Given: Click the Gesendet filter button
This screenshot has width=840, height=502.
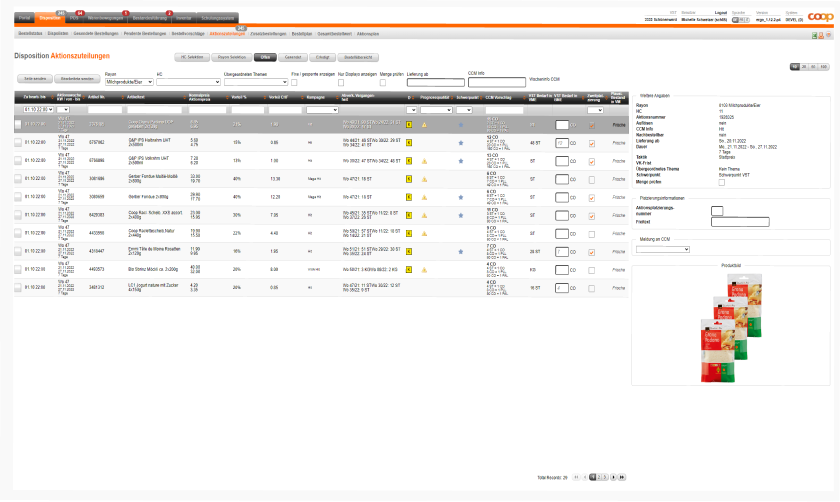Looking at the screenshot, I should [x=293, y=57].
